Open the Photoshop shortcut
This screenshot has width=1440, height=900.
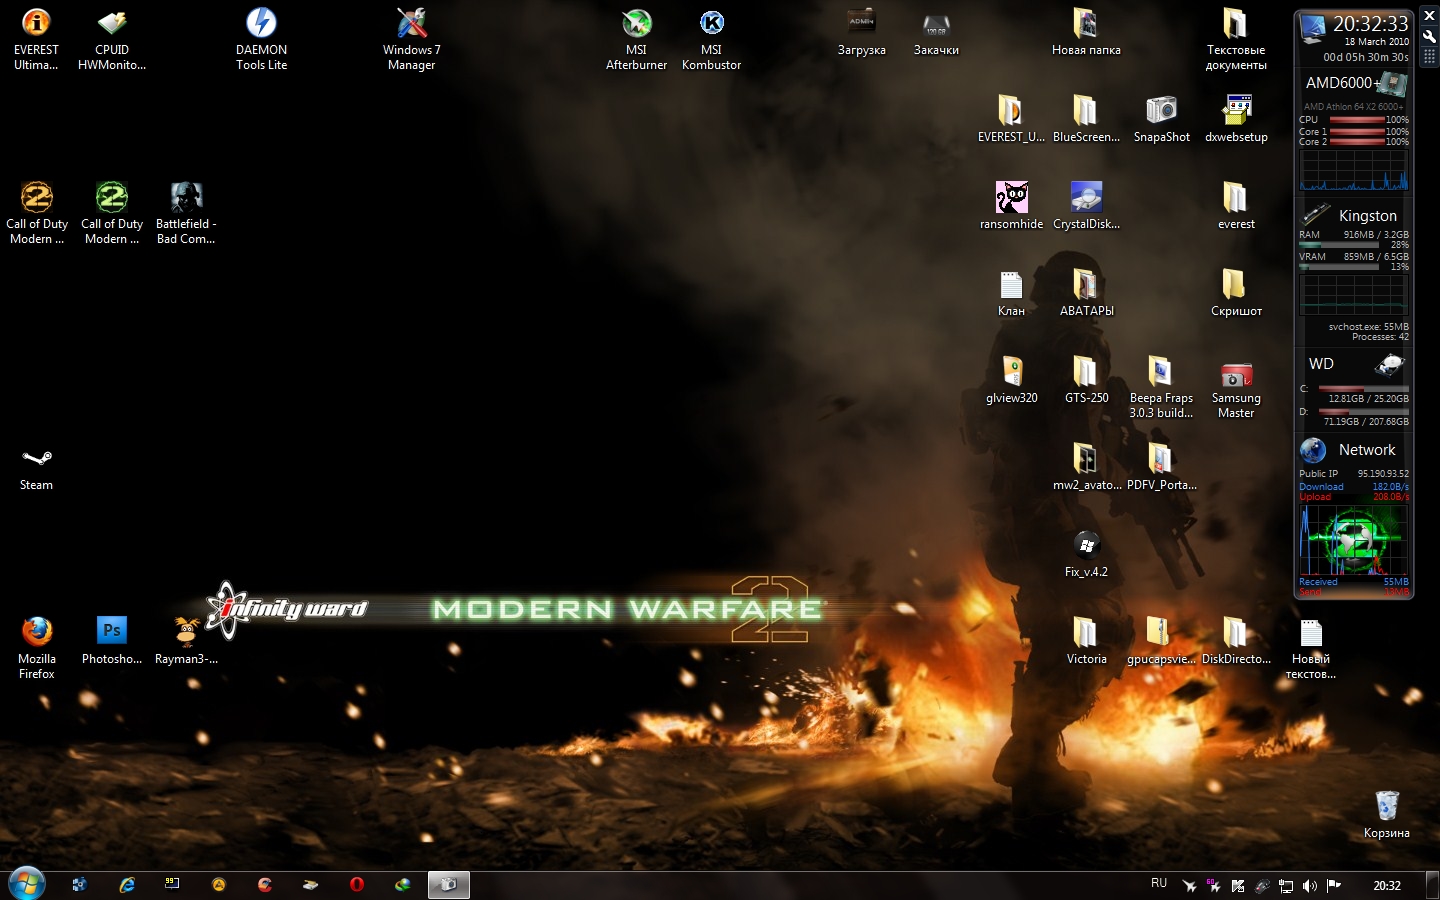coord(112,631)
